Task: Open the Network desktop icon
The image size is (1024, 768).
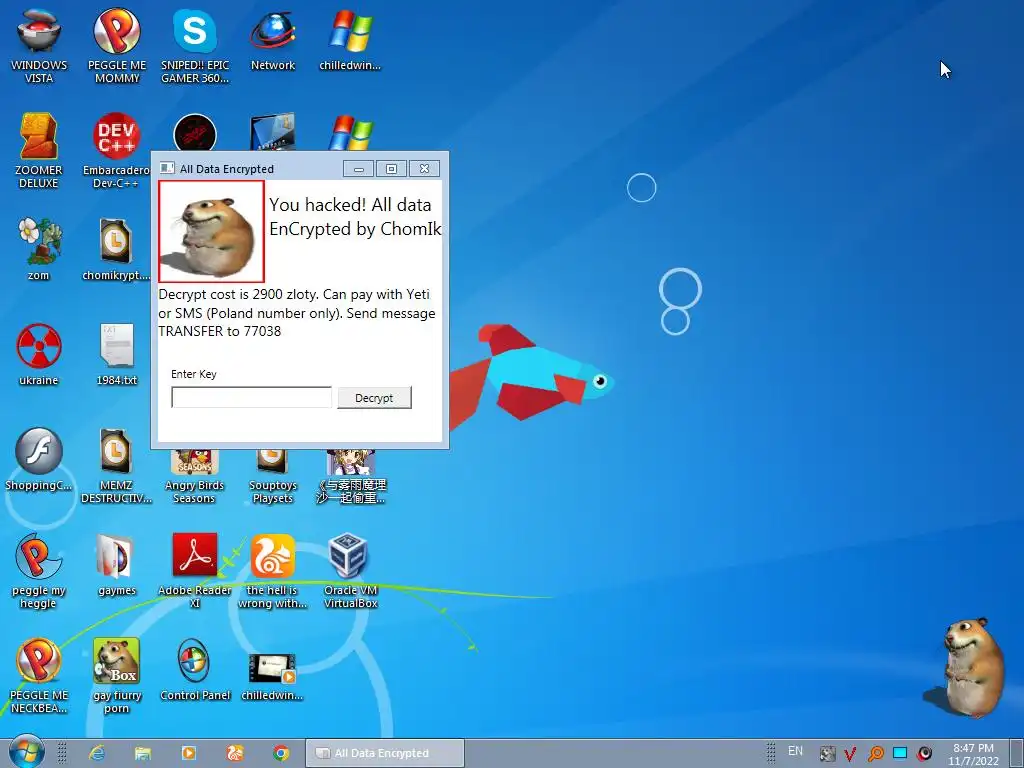Action: click(273, 40)
